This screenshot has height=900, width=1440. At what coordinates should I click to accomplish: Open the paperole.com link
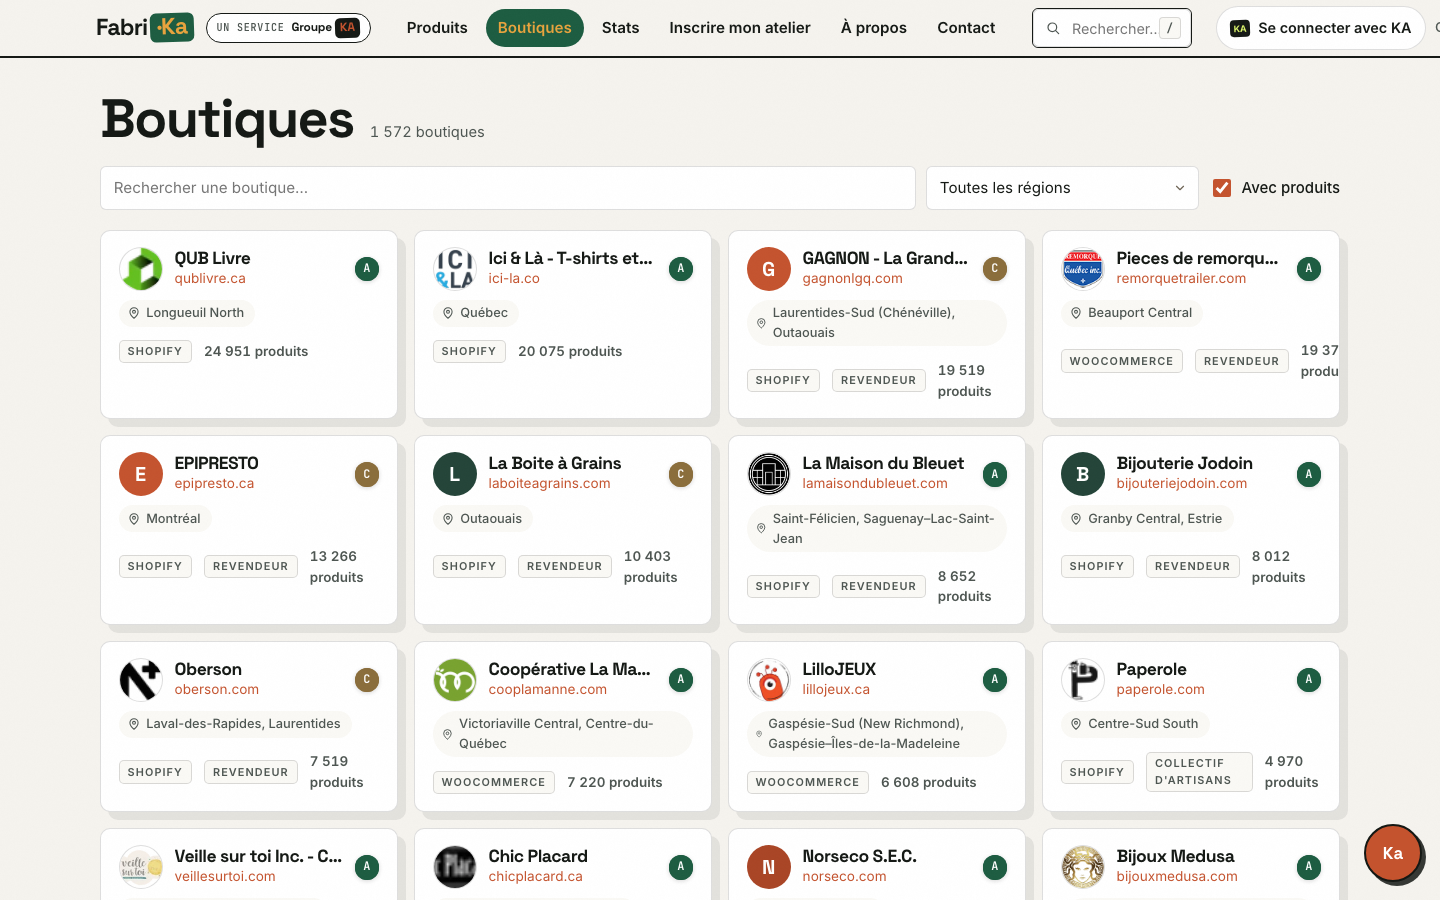click(x=1161, y=690)
